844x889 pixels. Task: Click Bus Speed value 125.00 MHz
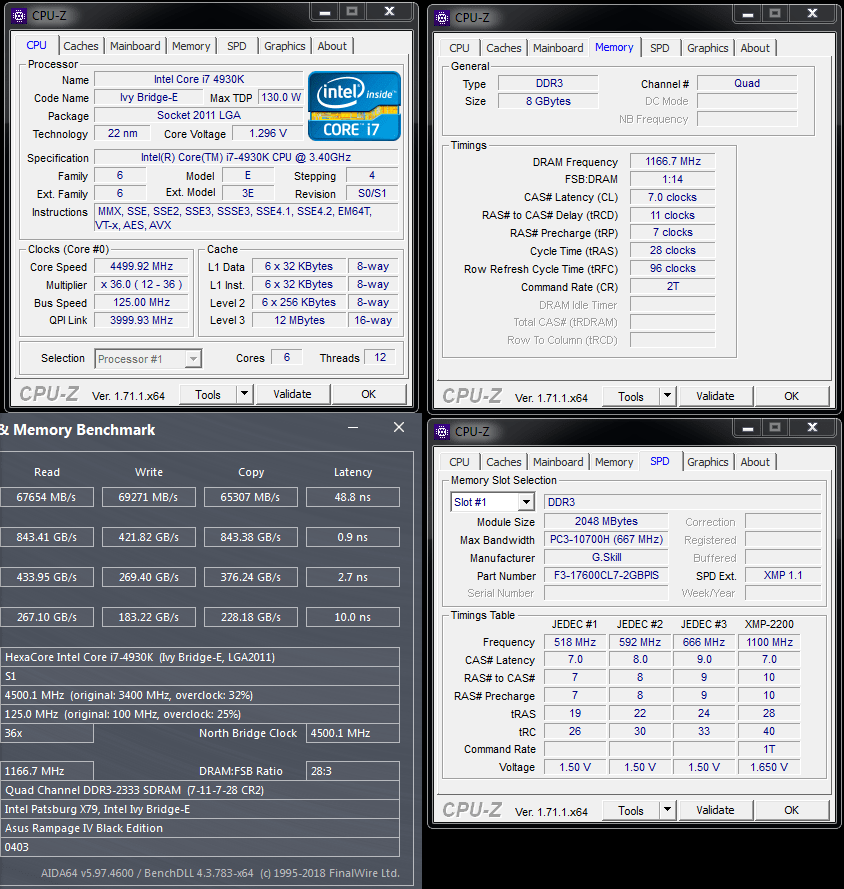pyautogui.click(x=142, y=303)
